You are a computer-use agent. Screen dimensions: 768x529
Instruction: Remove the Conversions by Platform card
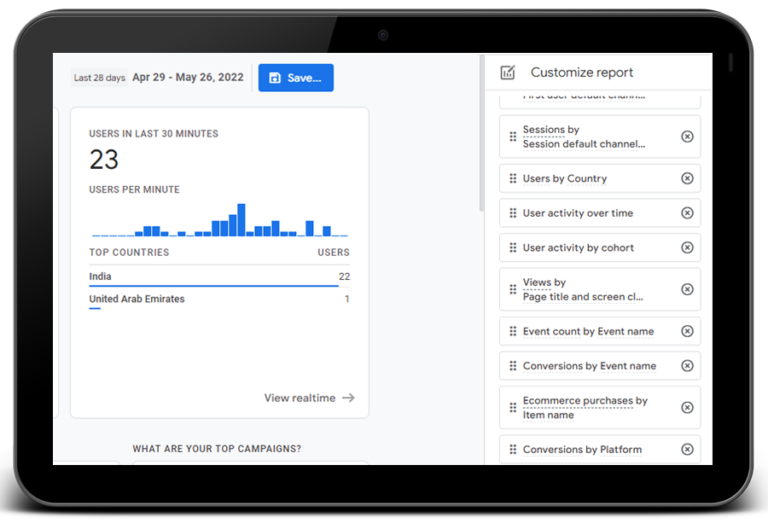coord(687,449)
